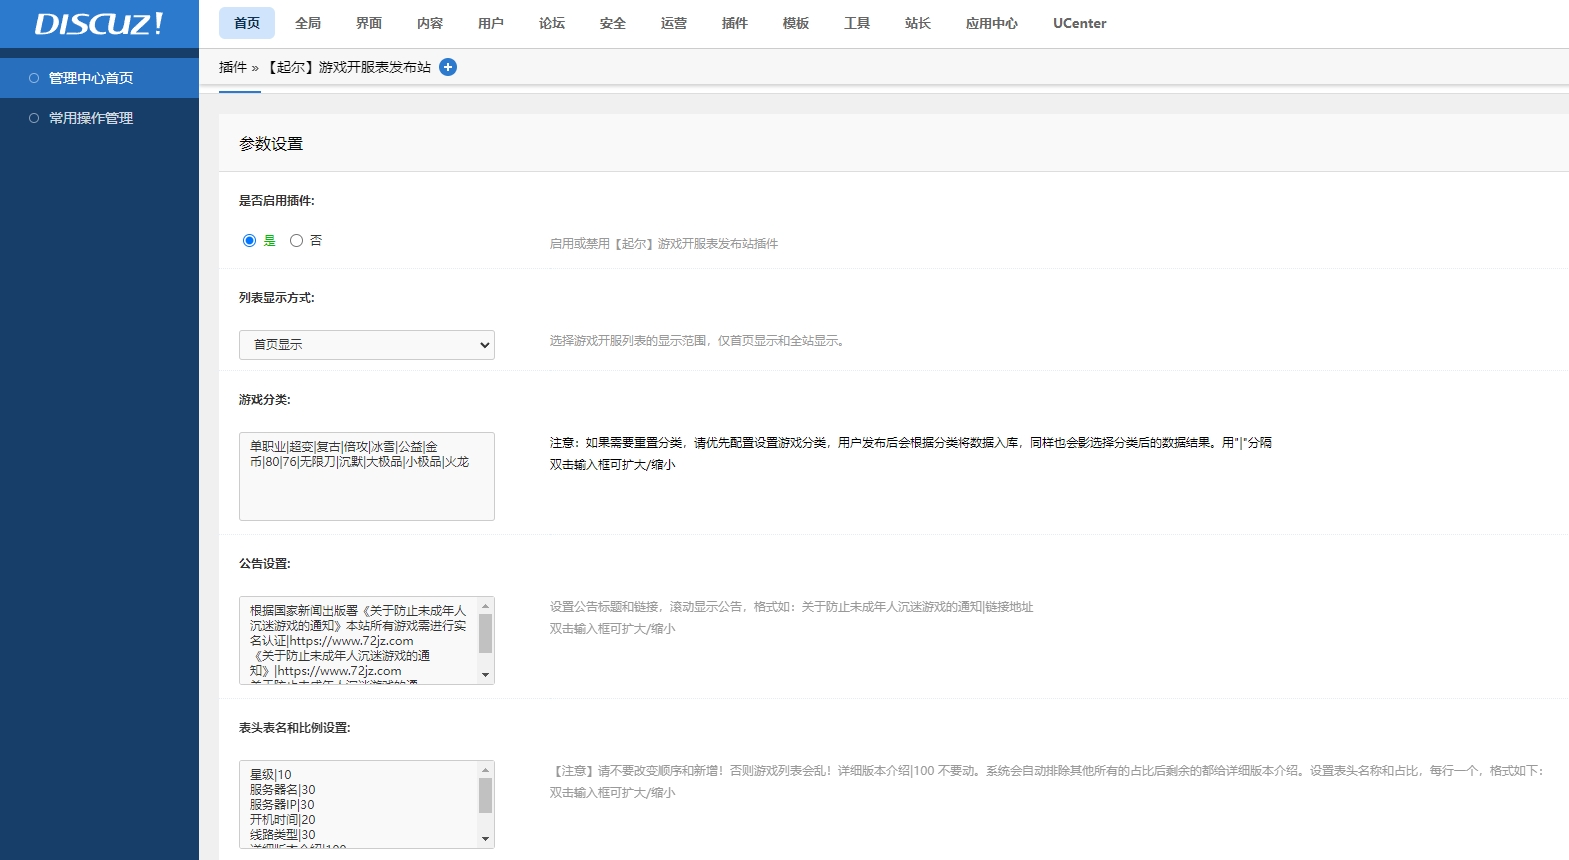Image resolution: width=1569 pixels, height=860 pixels.
Task: Click the 列表显示方式 label
Action: (x=277, y=298)
